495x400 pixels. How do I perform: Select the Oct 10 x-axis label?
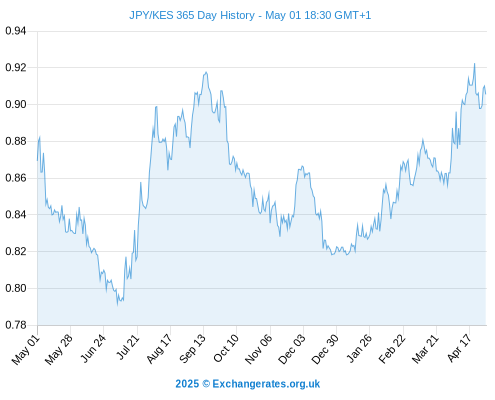[226, 349]
